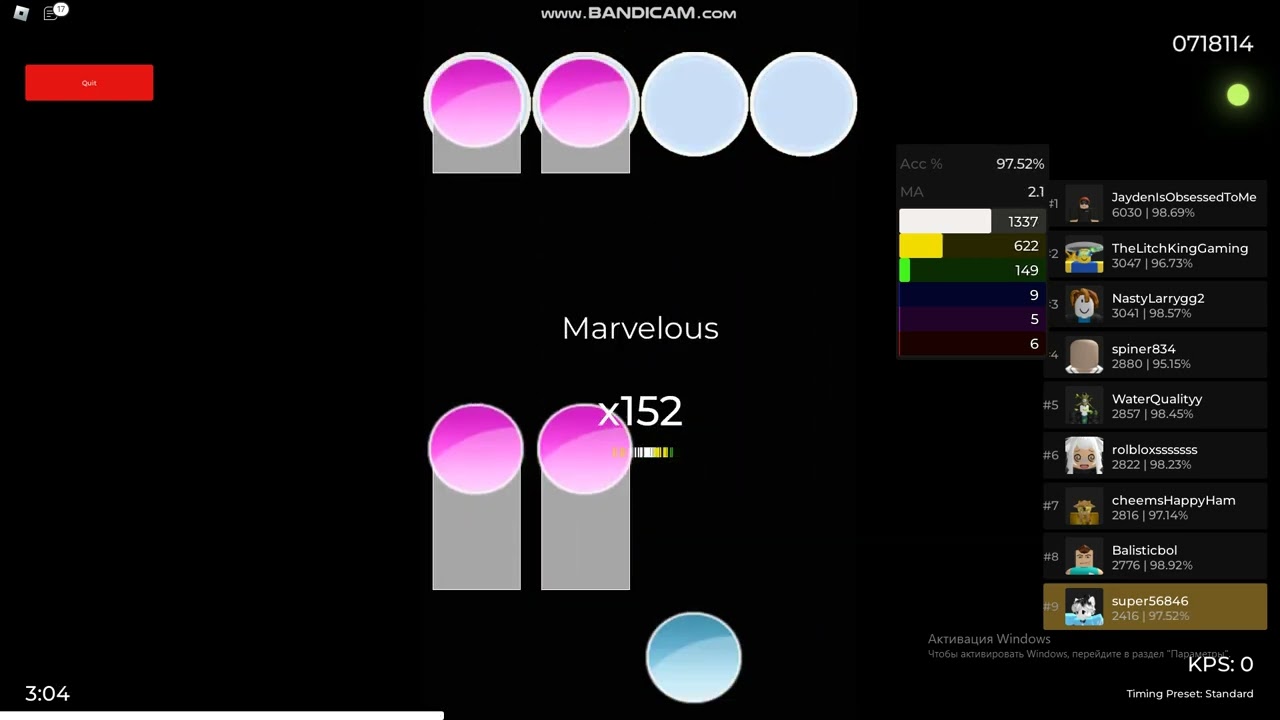
Task: Click the white judgement bar showing 1337
Action: [972, 222]
